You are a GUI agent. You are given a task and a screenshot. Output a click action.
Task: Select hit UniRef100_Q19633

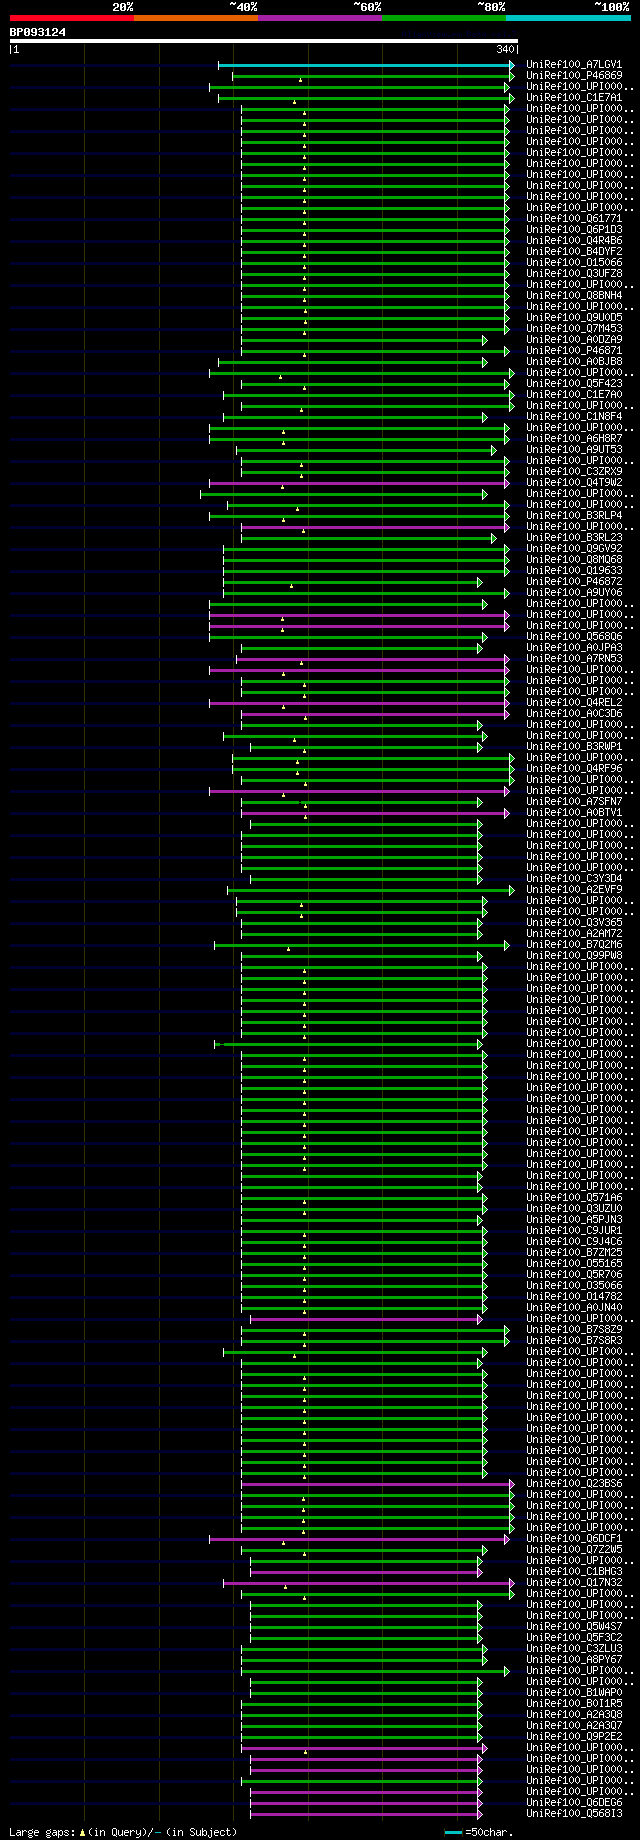tap(574, 571)
